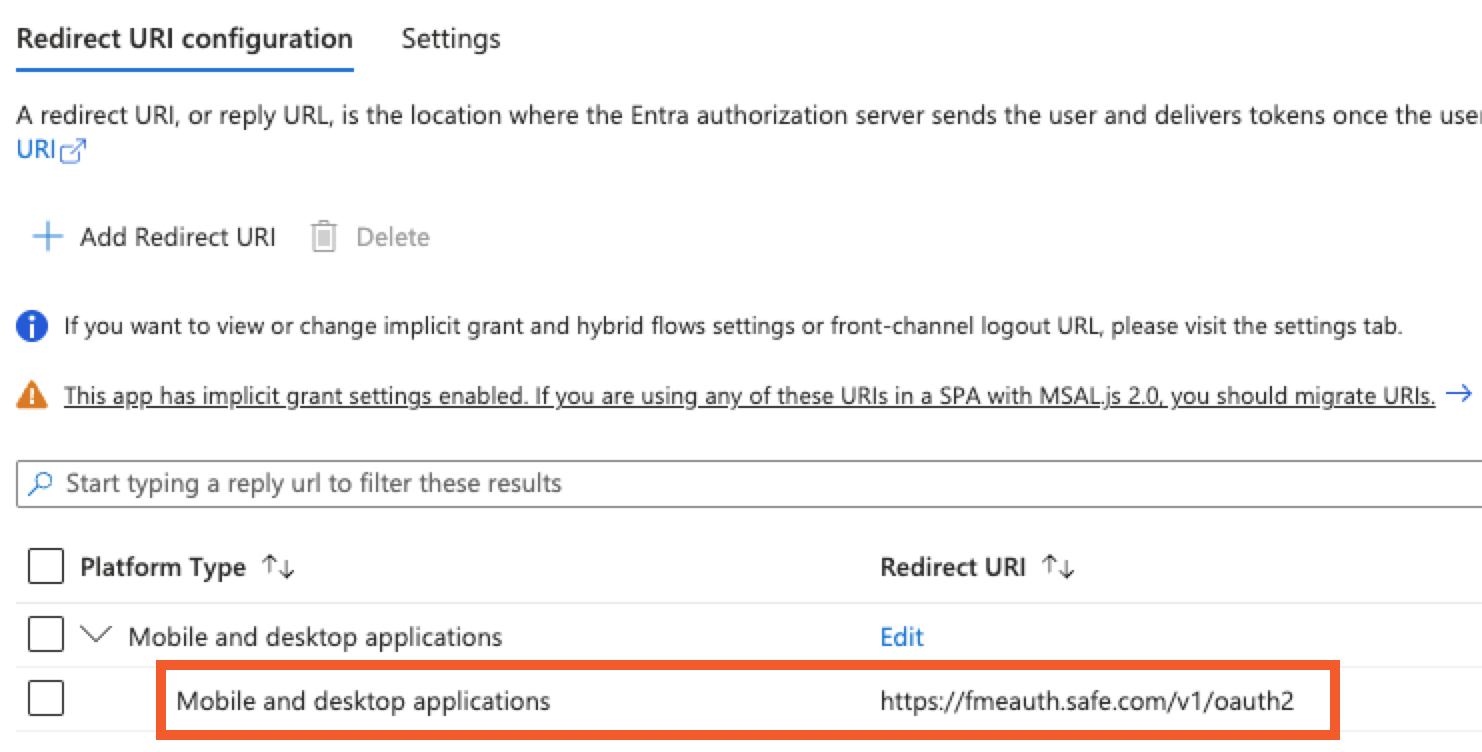Click the external link icon beside URI
This screenshot has height=752, width=1482.
click(x=73, y=150)
